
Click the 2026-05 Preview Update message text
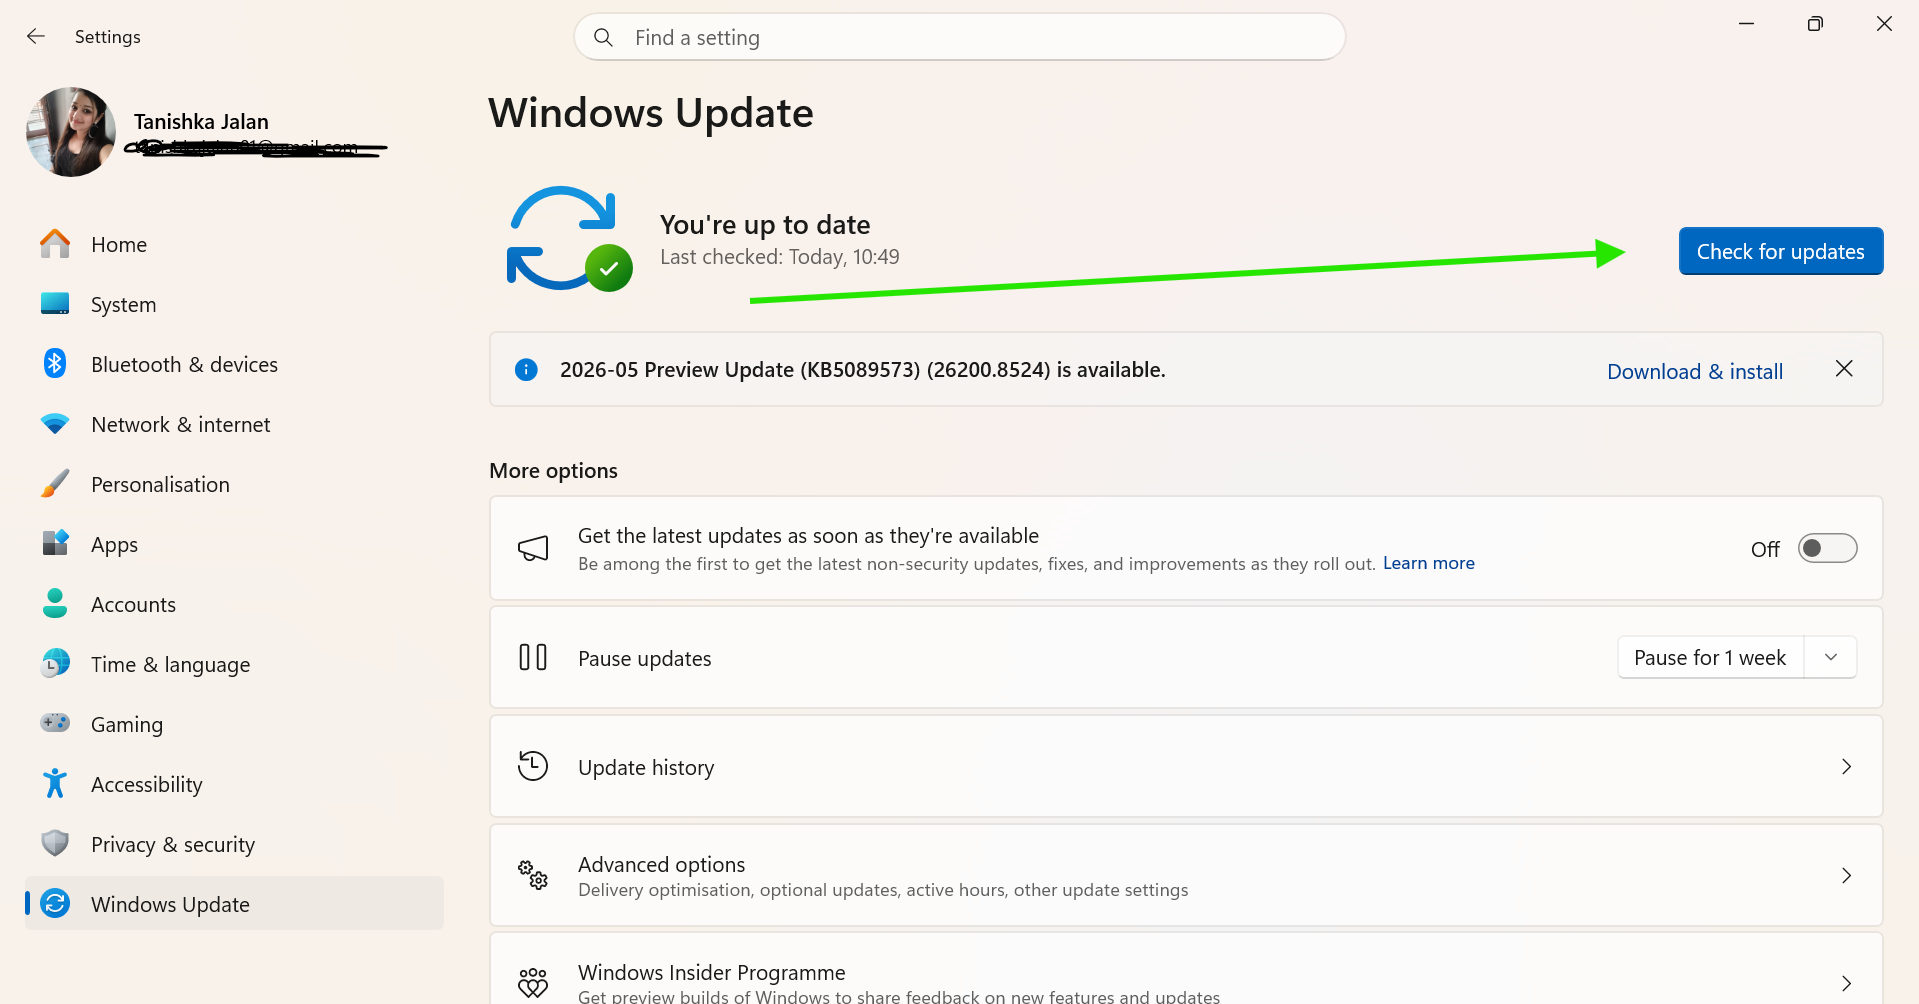pos(863,370)
